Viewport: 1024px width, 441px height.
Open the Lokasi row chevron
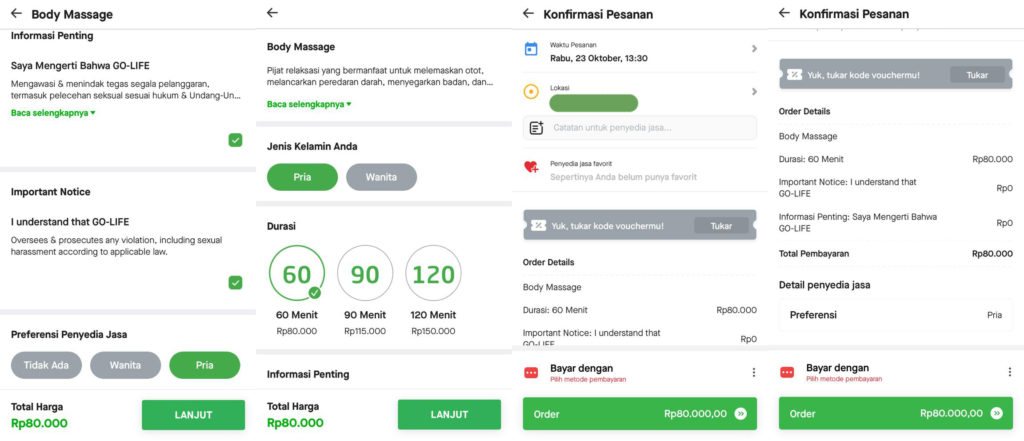[x=754, y=92]
